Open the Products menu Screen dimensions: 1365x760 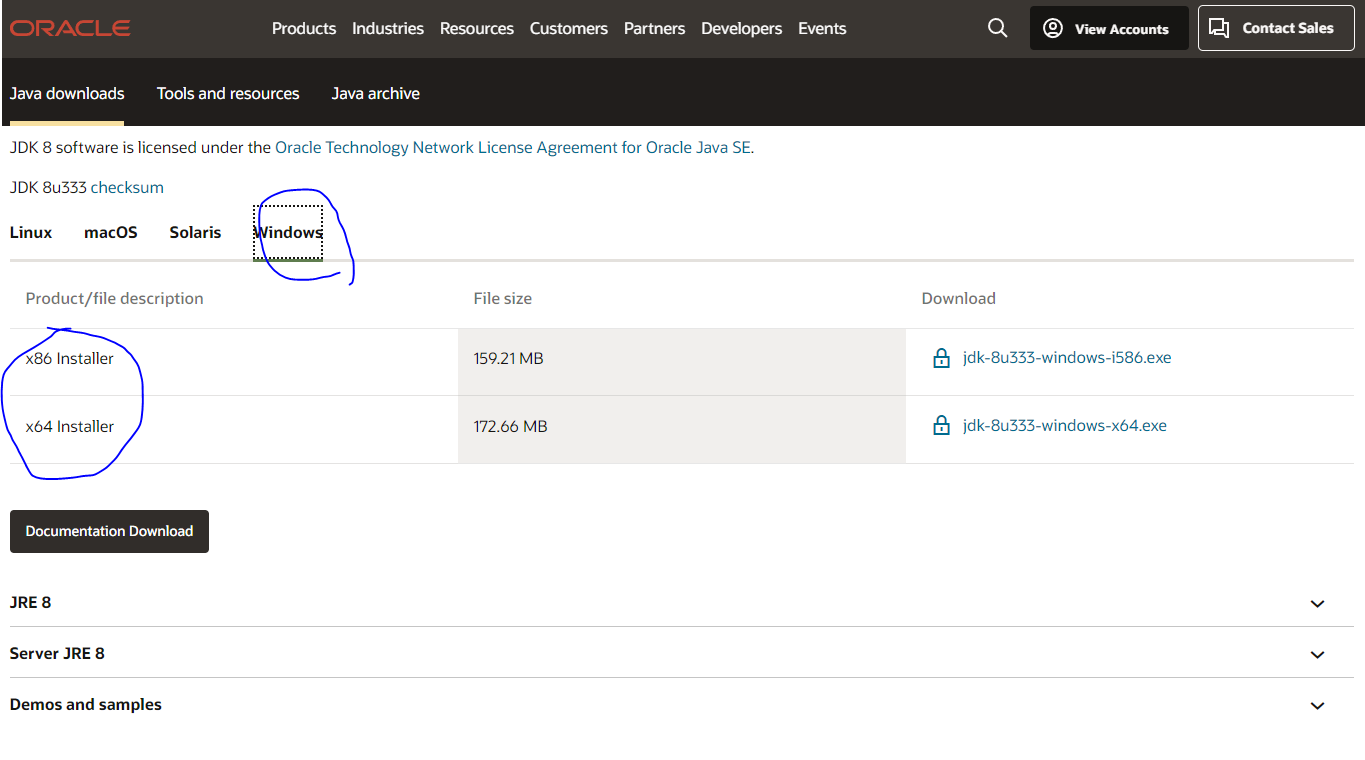pyautogui.click(x=304, y=28)
